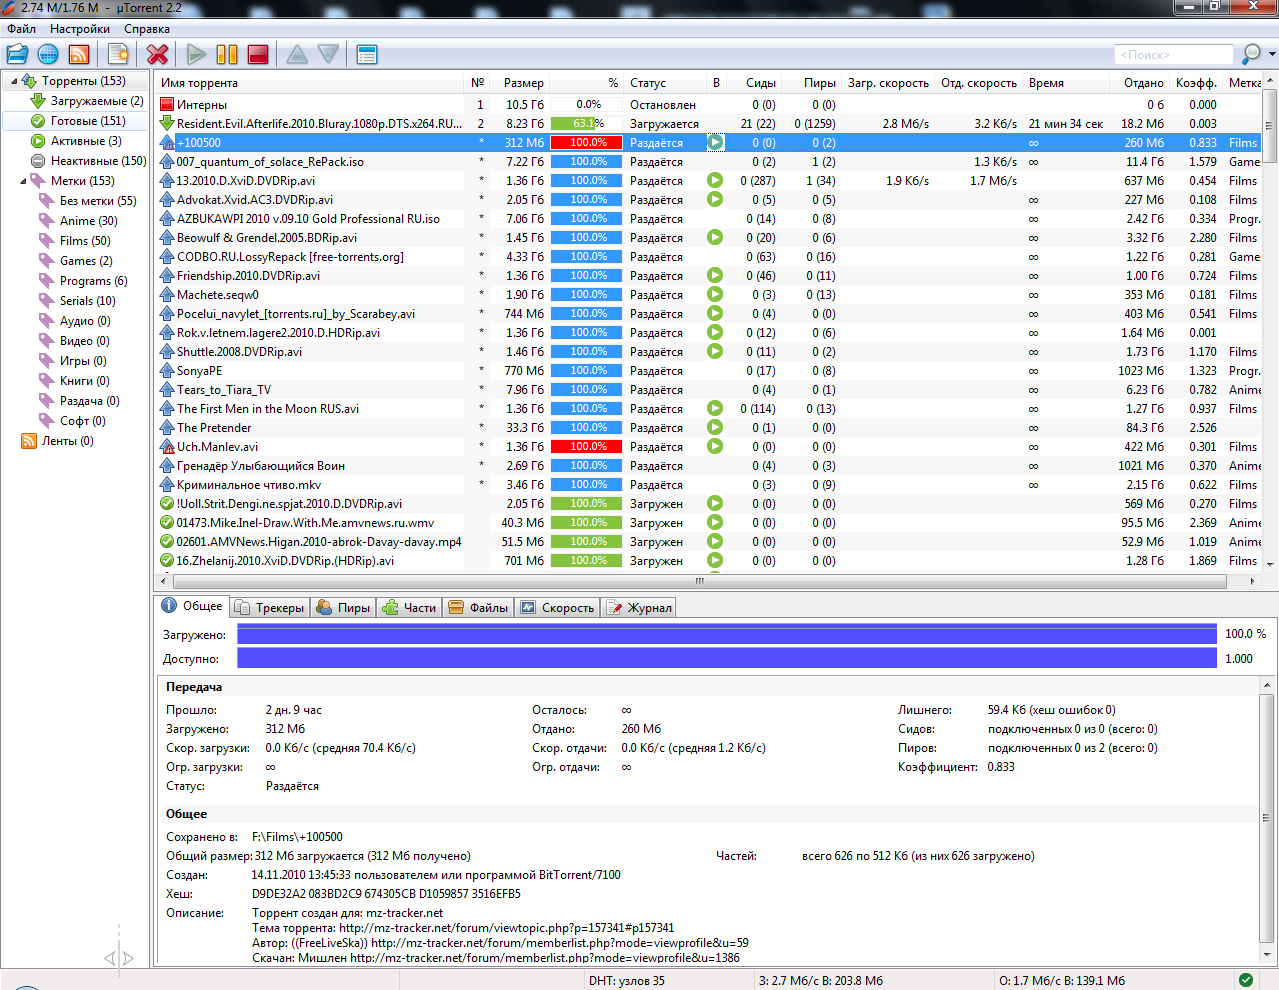The image size is (1279, 990).
Task: Sort by Сиды column header
Action: [x=753, y=83]
